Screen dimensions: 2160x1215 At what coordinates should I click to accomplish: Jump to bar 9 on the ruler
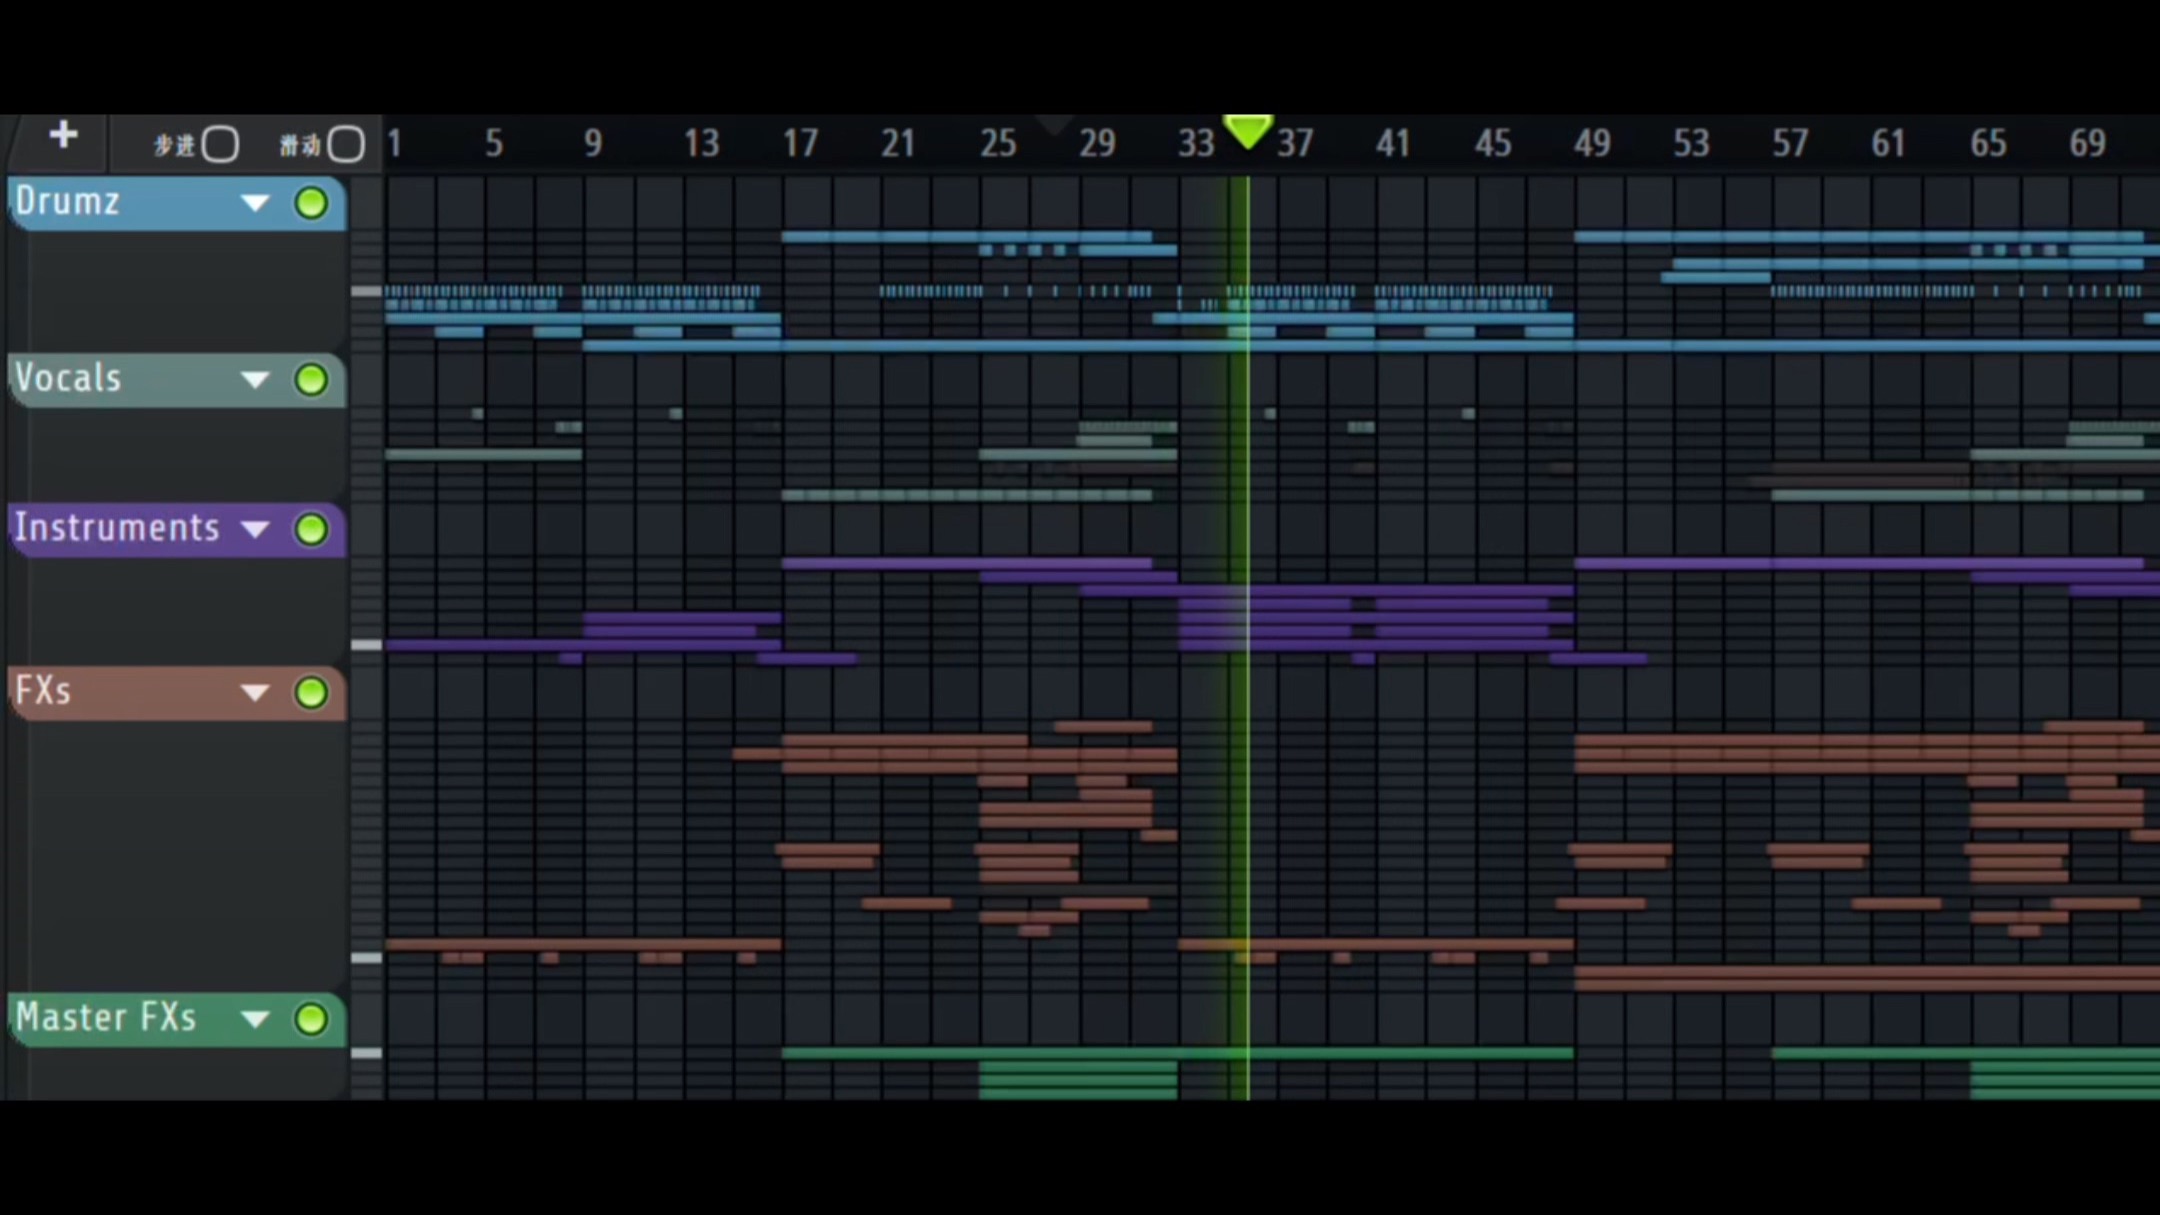pyautogui.click(x=593, y=144)
